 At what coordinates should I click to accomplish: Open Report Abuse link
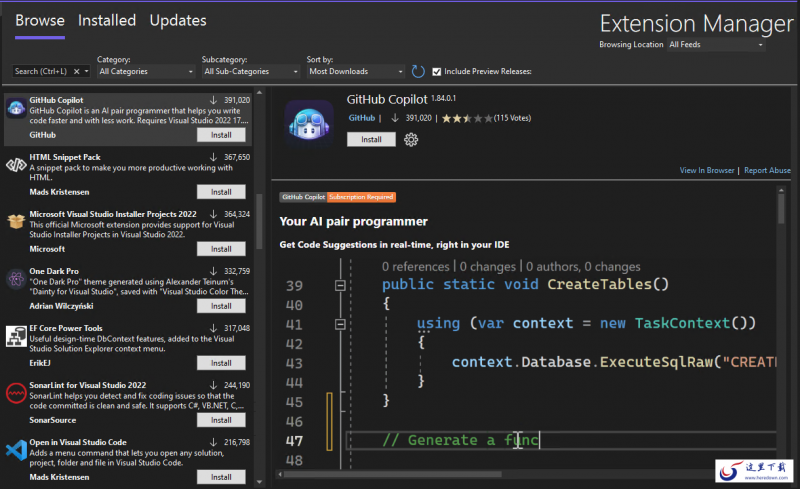(x=767, y=170)
